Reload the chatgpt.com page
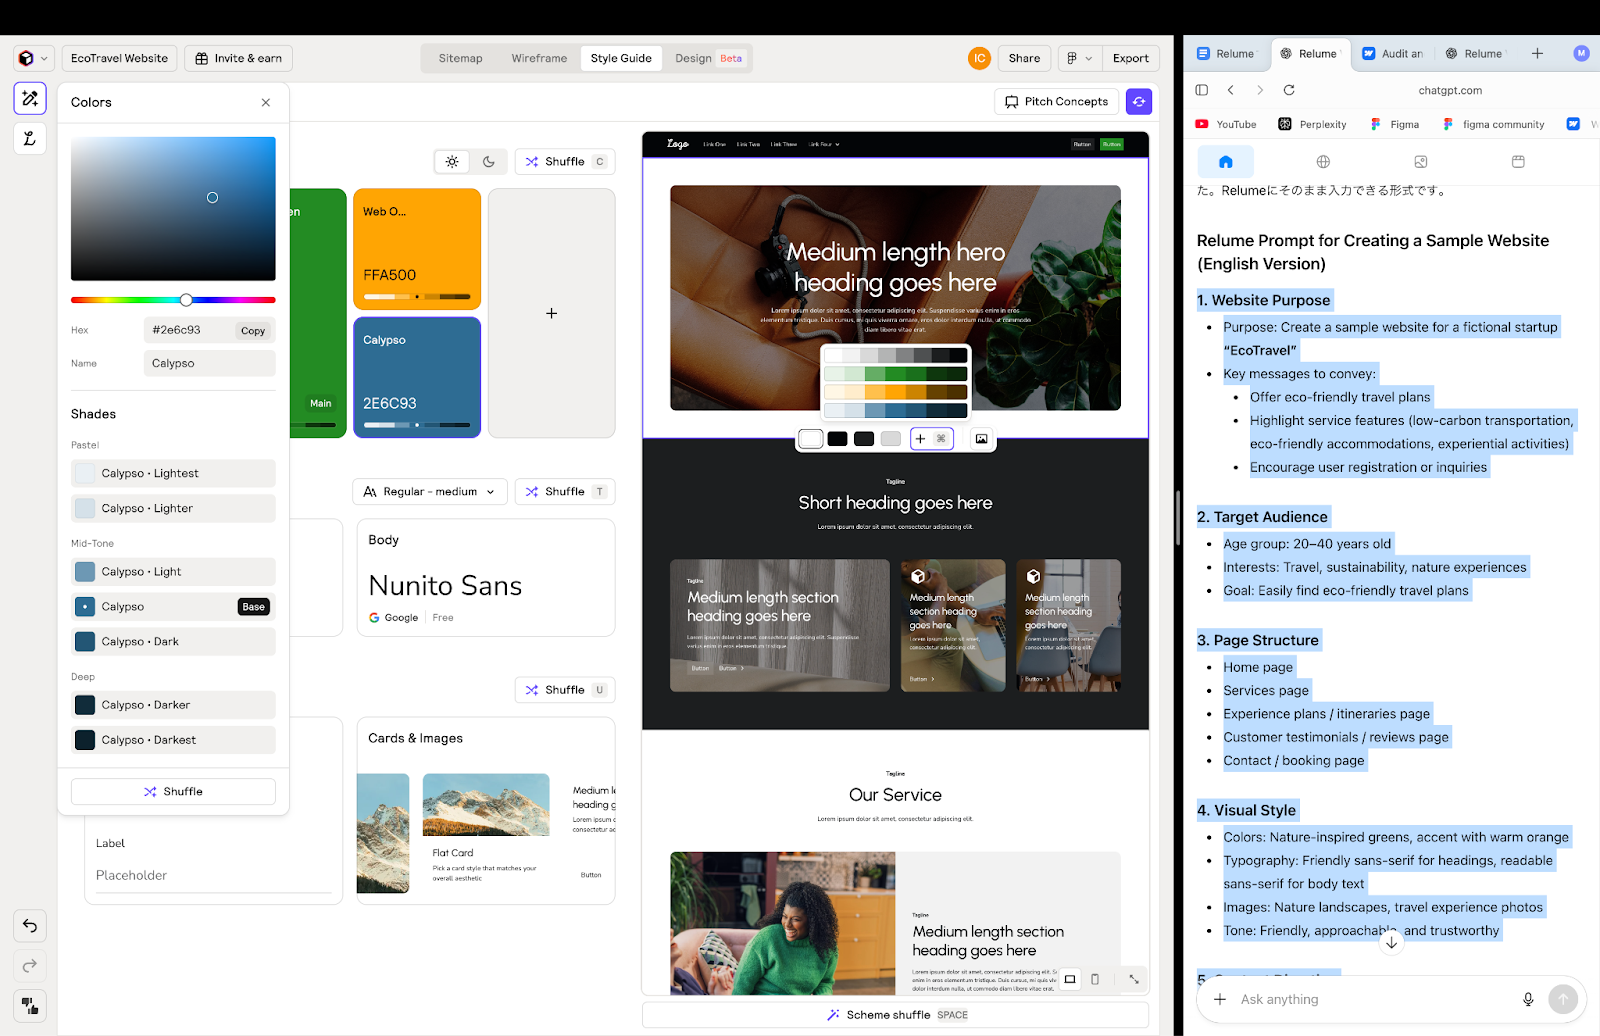The height and width of the screenshot is (1036, 1600). pyautogui.click(x=1289, y=90)
